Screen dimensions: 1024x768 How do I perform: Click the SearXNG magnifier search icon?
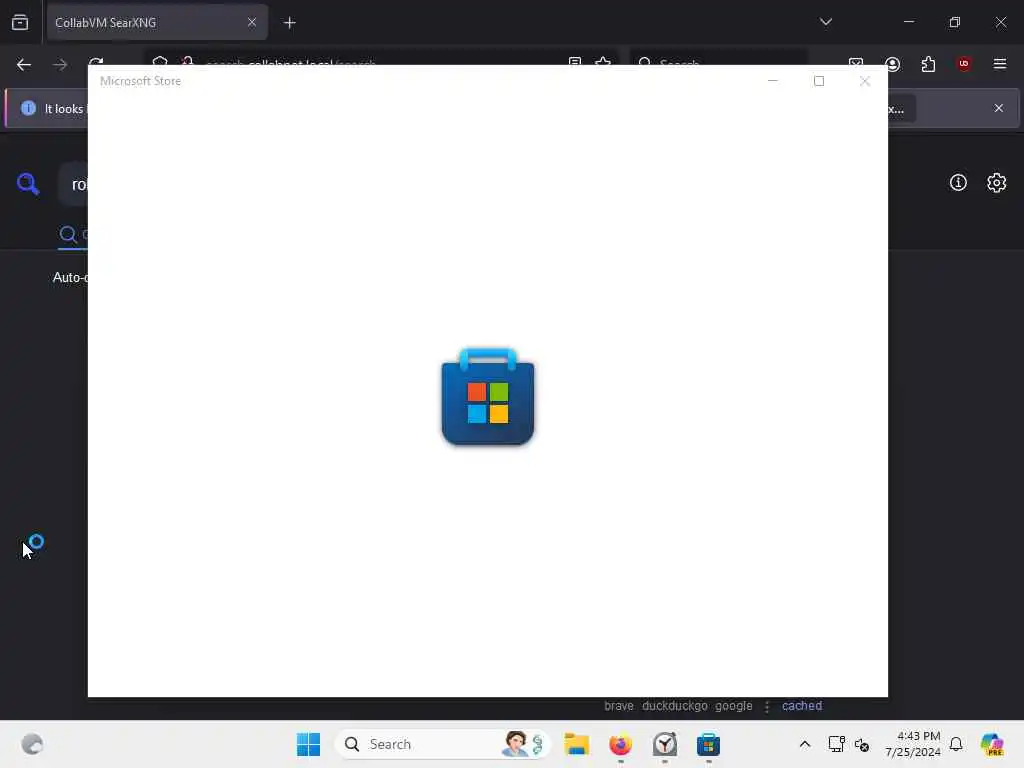27,184
